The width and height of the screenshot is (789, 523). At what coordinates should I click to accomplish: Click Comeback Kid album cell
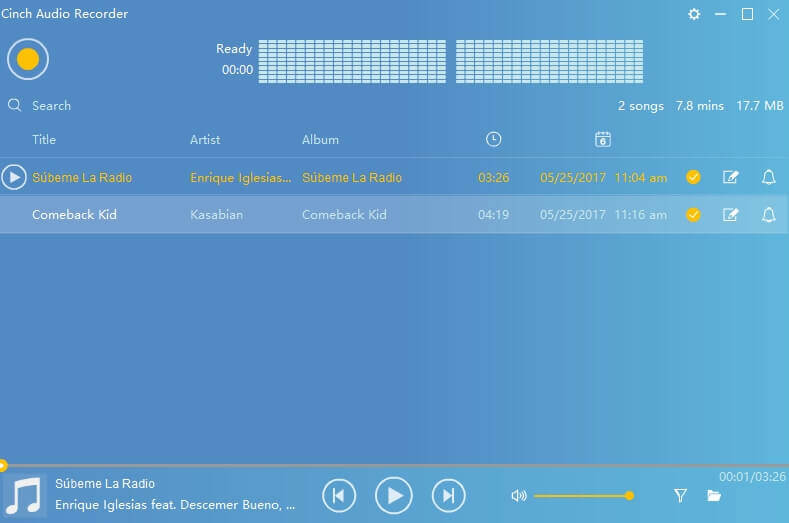point(344,215)
